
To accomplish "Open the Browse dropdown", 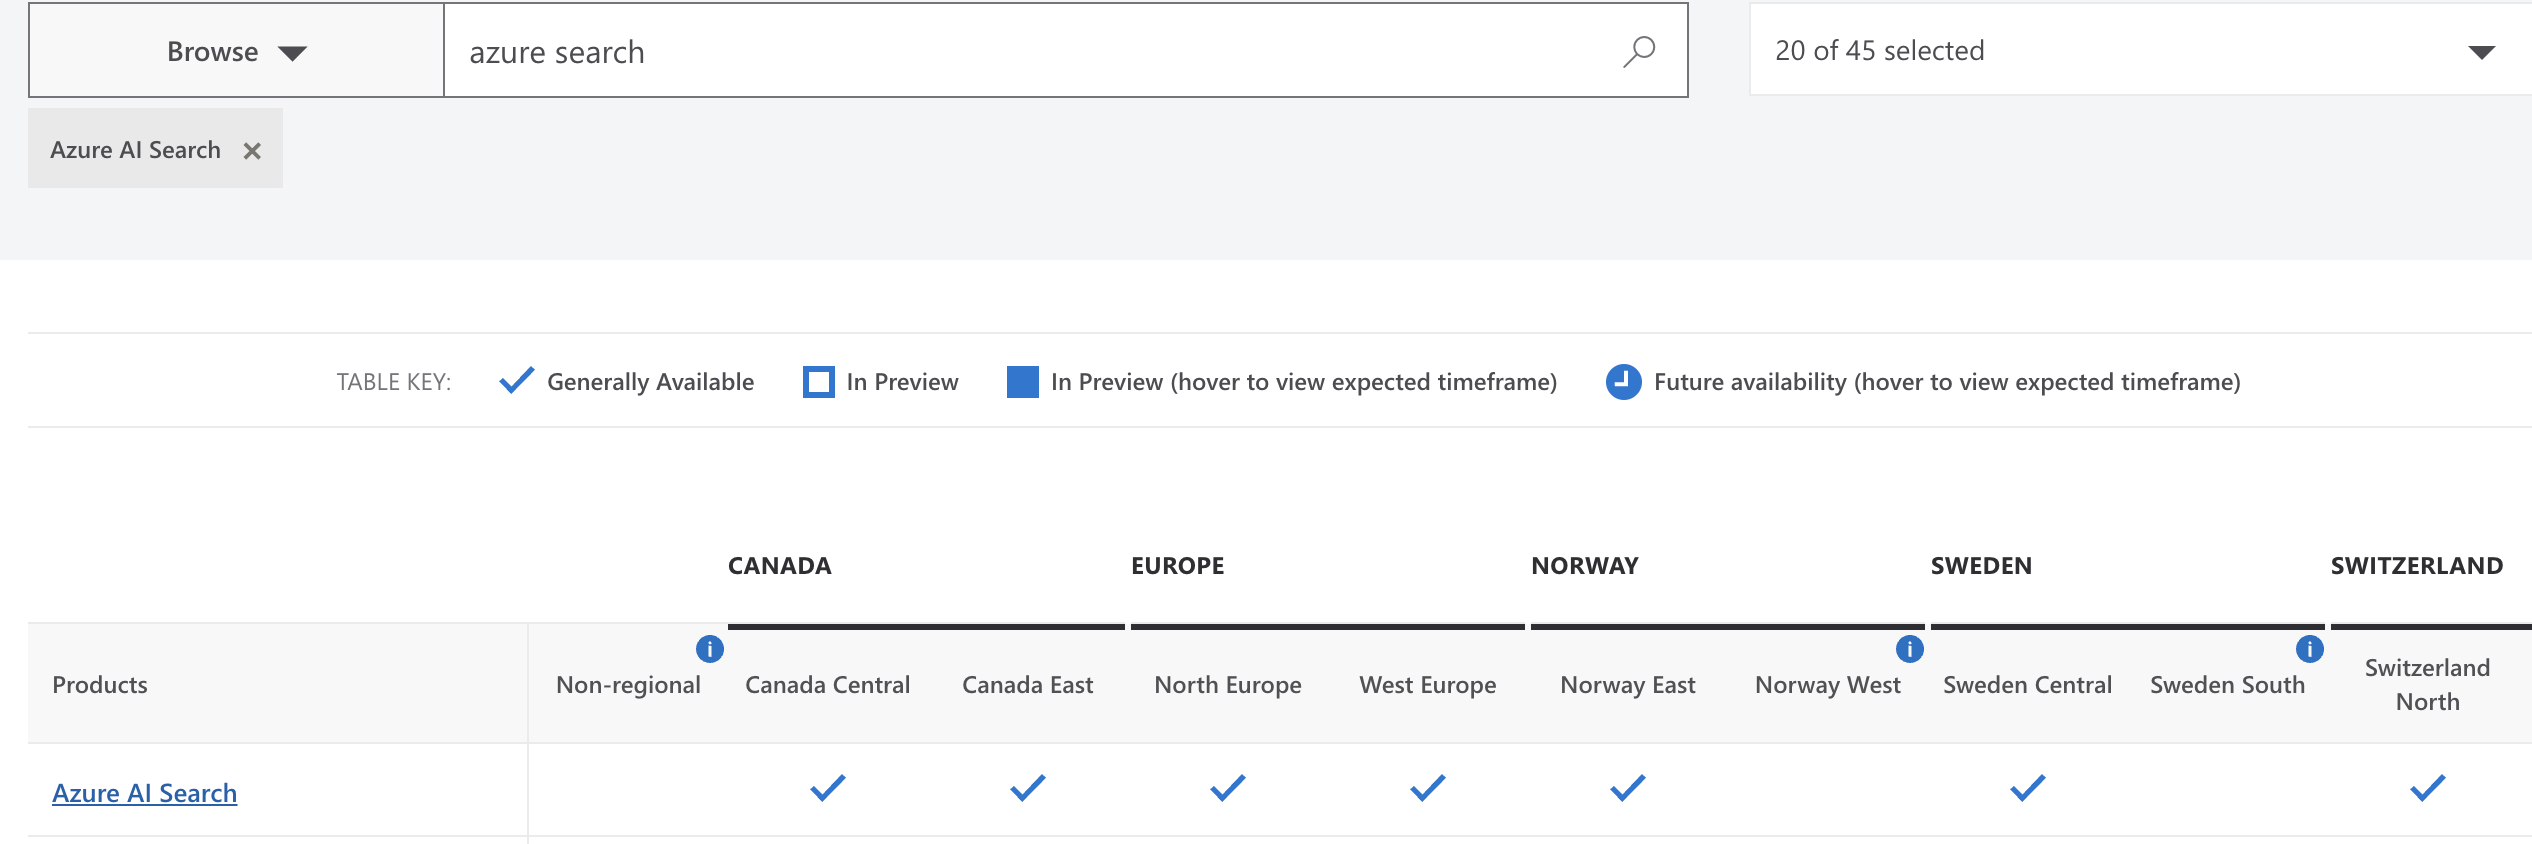I will click(236, 51).
